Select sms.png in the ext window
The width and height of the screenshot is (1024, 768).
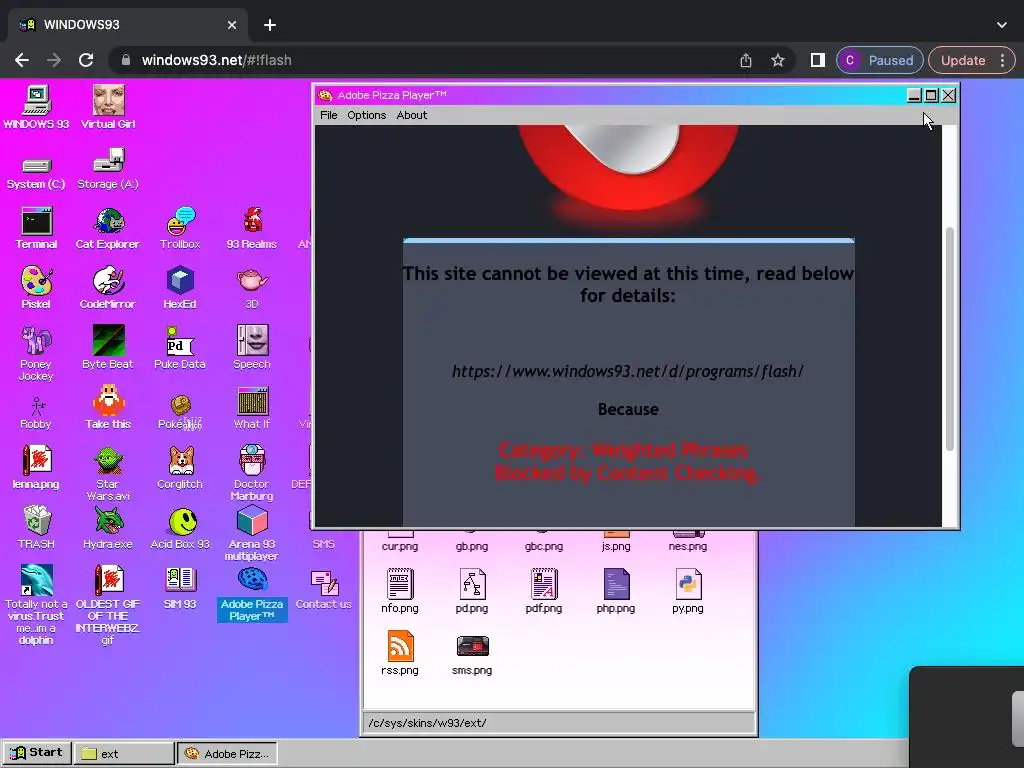point(472,653)
